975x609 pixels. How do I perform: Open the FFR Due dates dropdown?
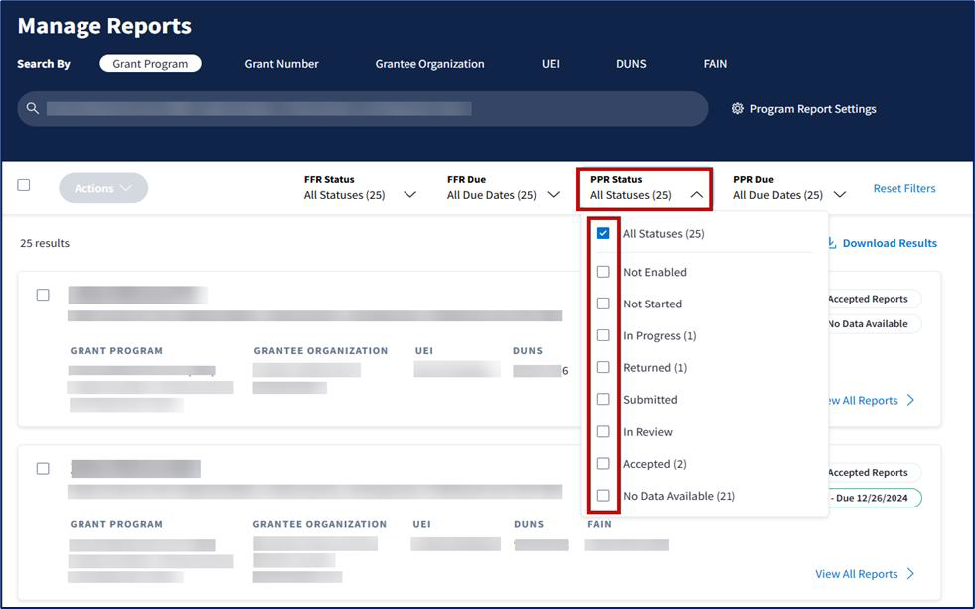click(553, 195)
